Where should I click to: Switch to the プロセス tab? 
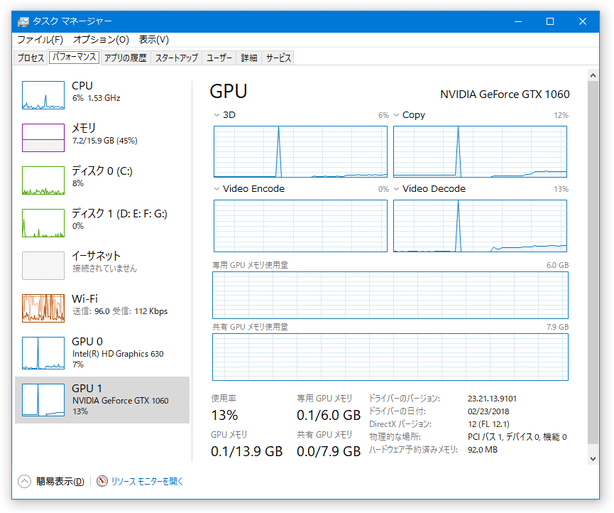tap(31, 58)
